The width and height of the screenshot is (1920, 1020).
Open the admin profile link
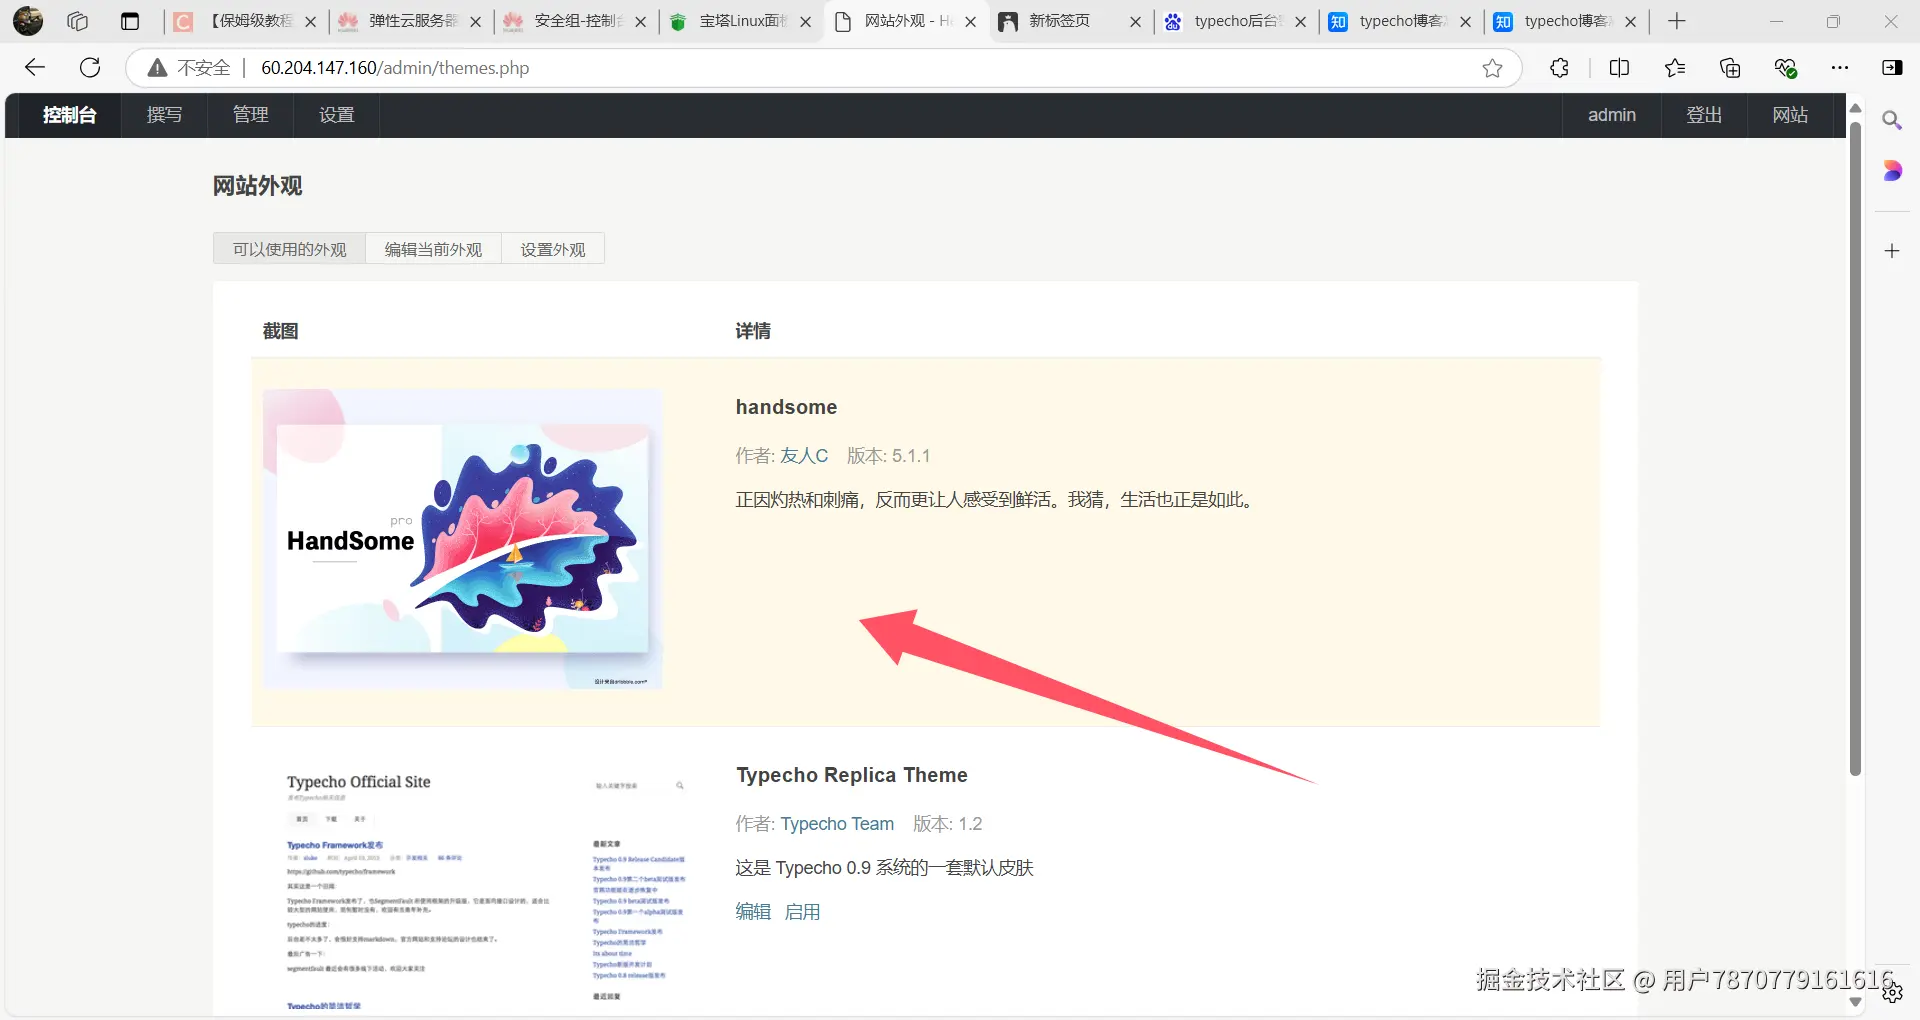point(1612,115)
